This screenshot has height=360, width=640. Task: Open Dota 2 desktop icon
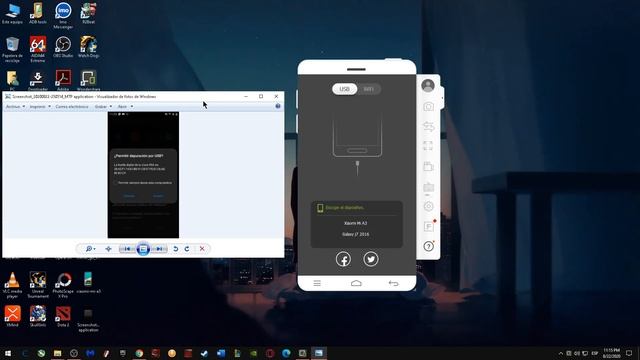(x=63, y=316)
